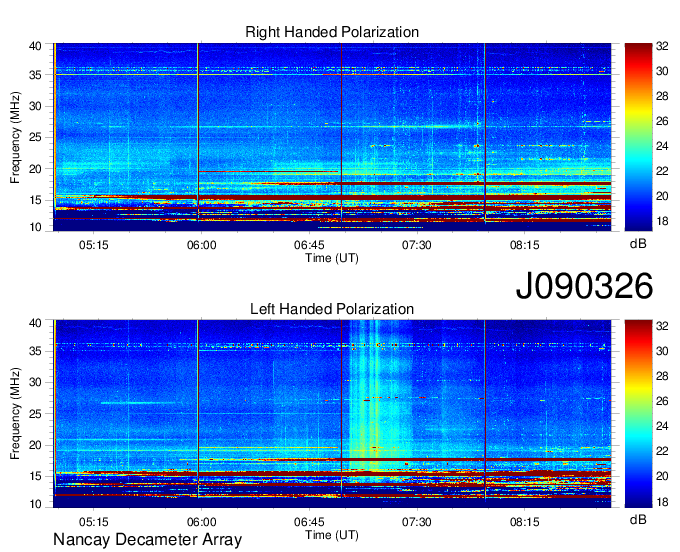Click the 'Left Handed Polarization' plot title

coord(332,309)
